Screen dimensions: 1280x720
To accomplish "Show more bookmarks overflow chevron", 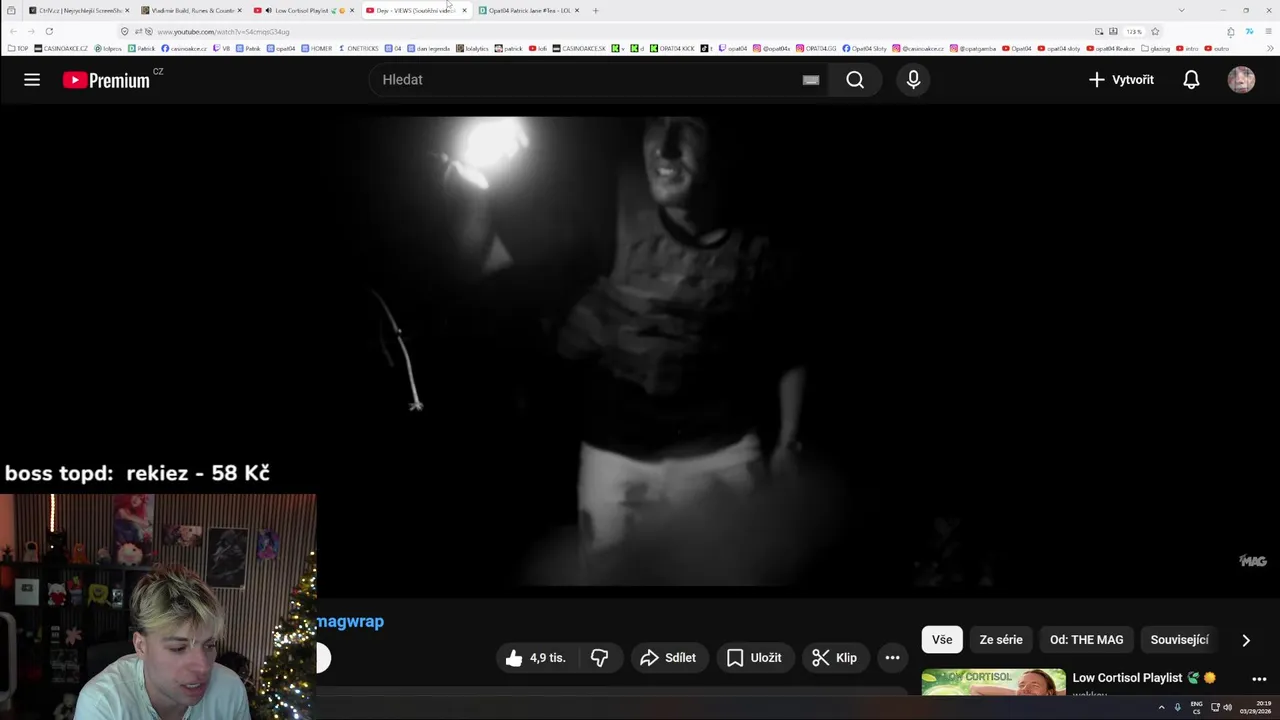I will point(1268,48).
